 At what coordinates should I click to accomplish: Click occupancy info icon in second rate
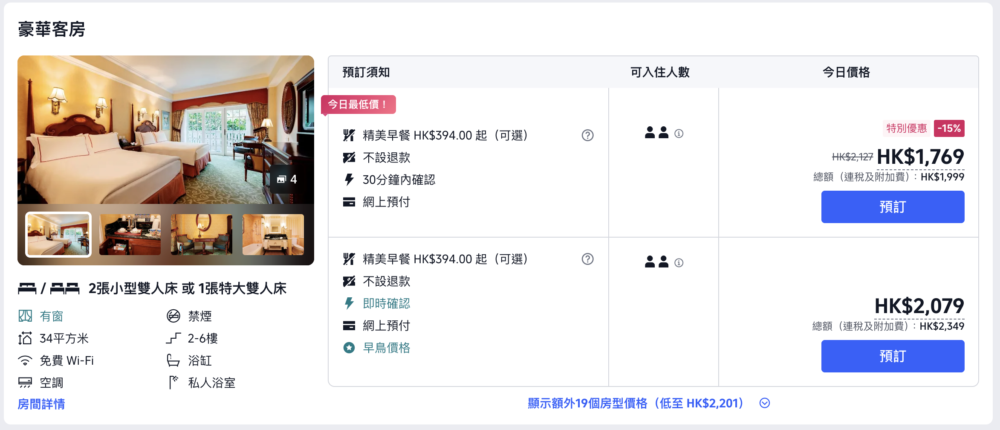point(679,263)
